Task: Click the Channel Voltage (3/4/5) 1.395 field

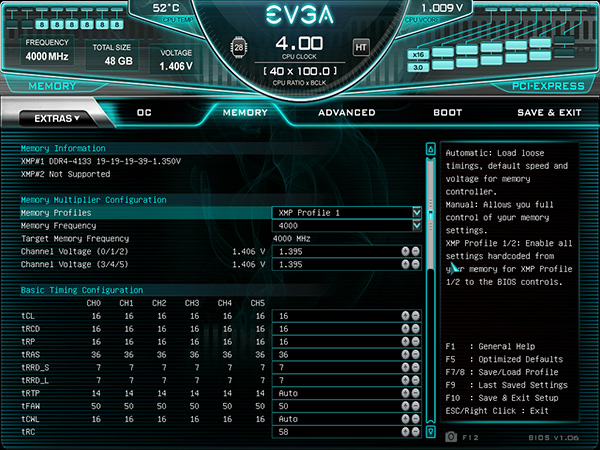Action: 347,264
